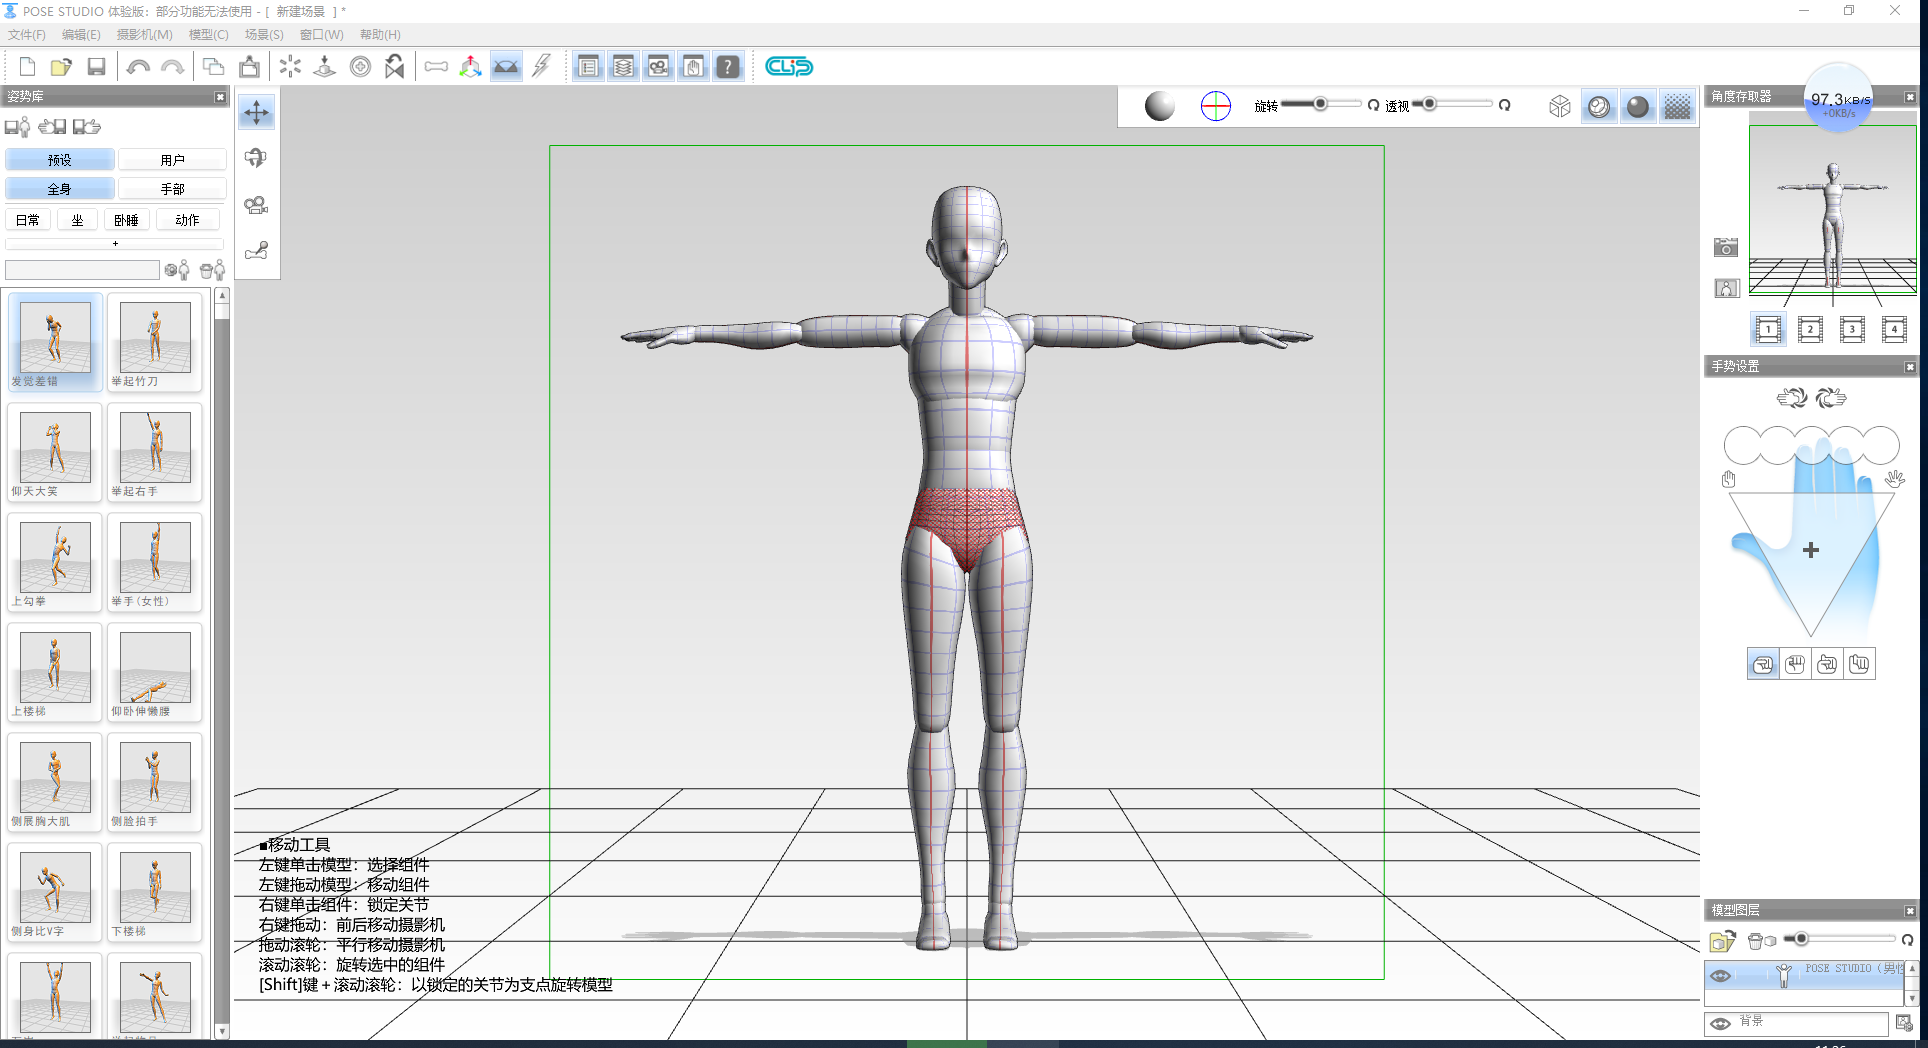Select the fist gesture toggle in 手势设置
Screen dimensions: 1928x1048
click(1795, 663)
